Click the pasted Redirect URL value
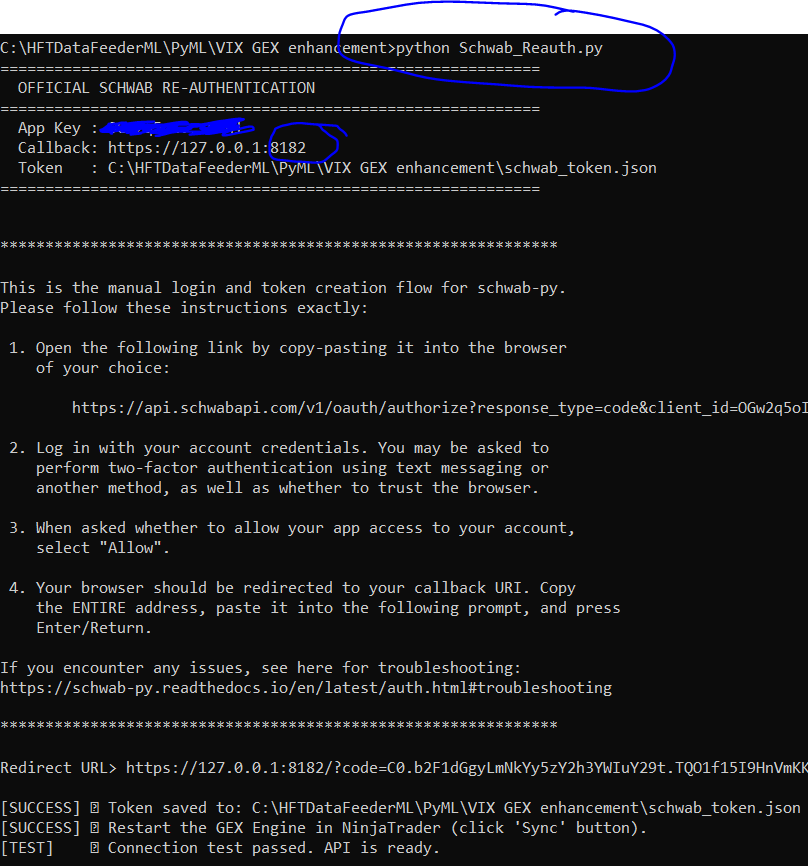Viewport: 808px width, 866px height. point(466,768)
